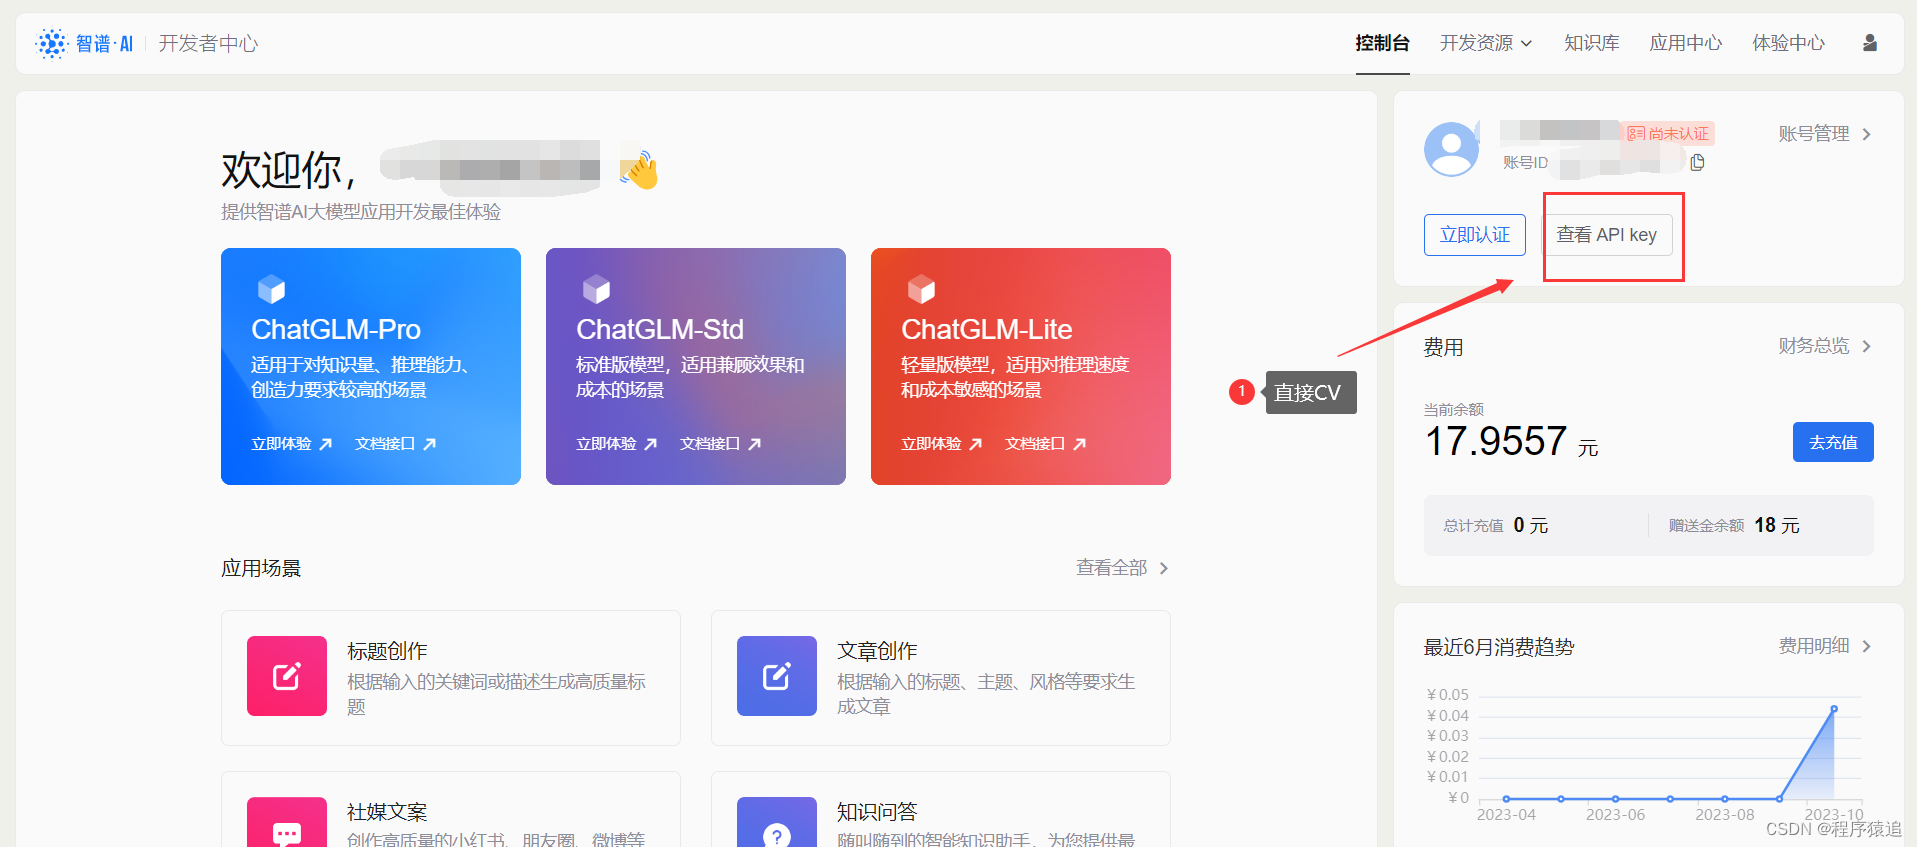Click the purple 文章创作 edit icon
The width and height of the screenshot is (1917, 847).
click(777, 676)
